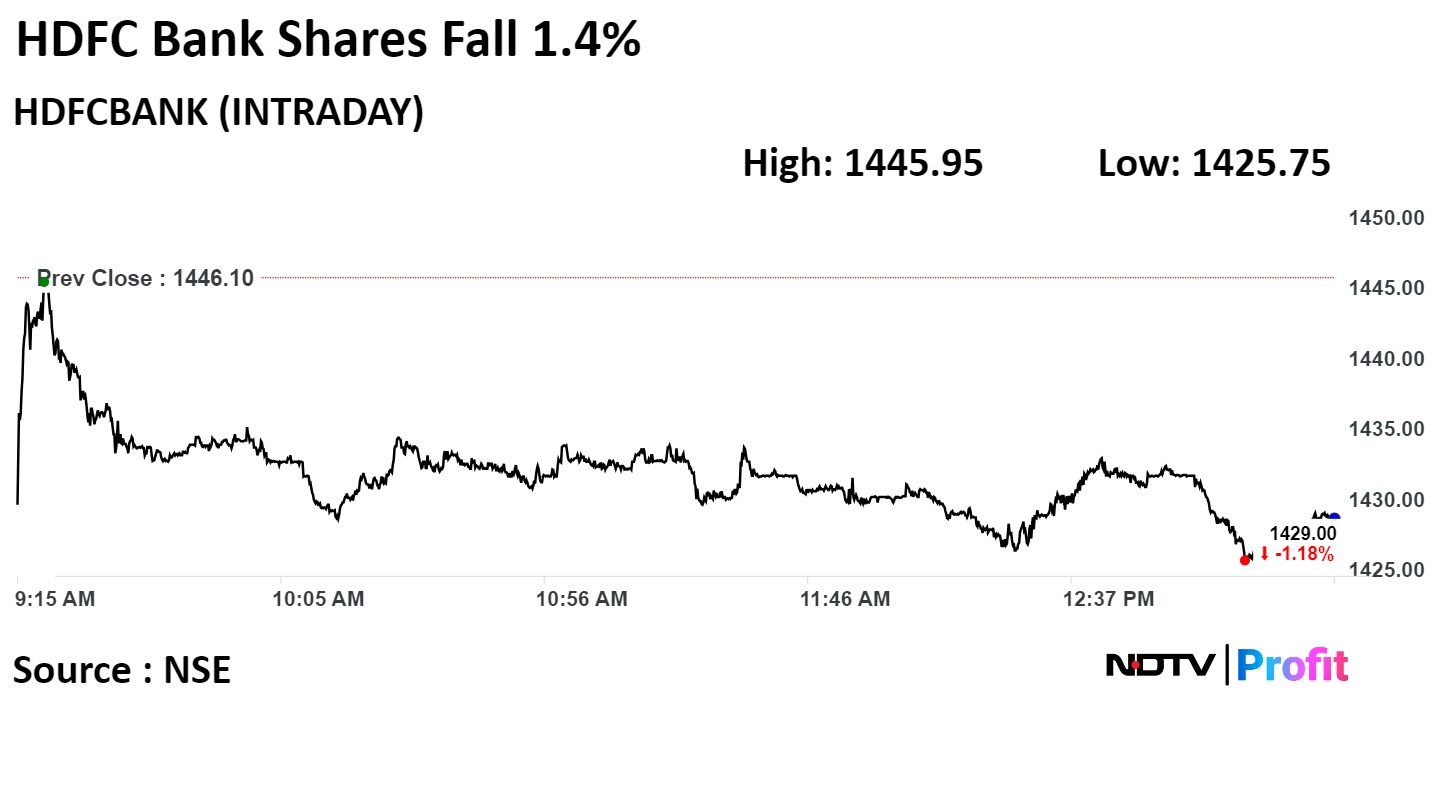Click the 1450.00 price axis label
Viewport: 1440px width, 810px height.
[x=1385, y=218]
